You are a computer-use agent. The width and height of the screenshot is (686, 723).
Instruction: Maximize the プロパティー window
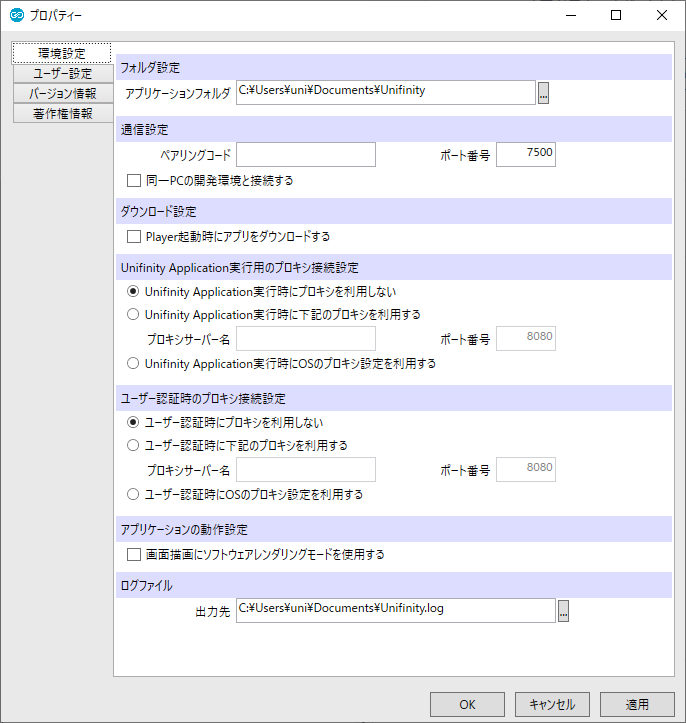coord(616,15)
